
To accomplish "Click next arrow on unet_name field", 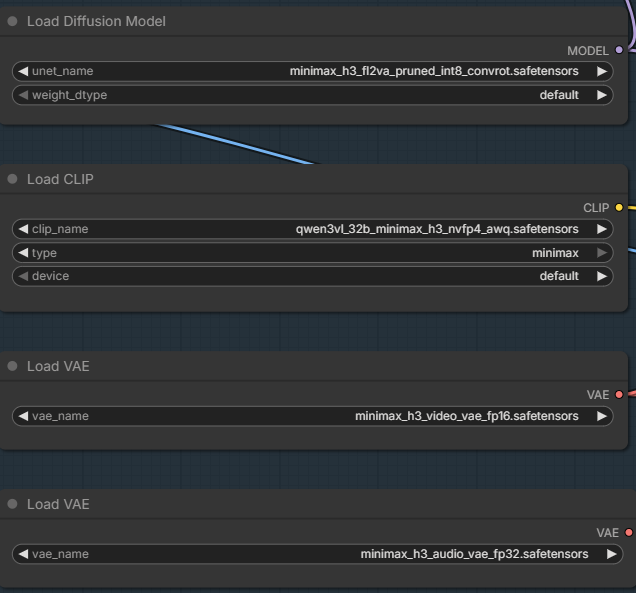I will [602, 71].
